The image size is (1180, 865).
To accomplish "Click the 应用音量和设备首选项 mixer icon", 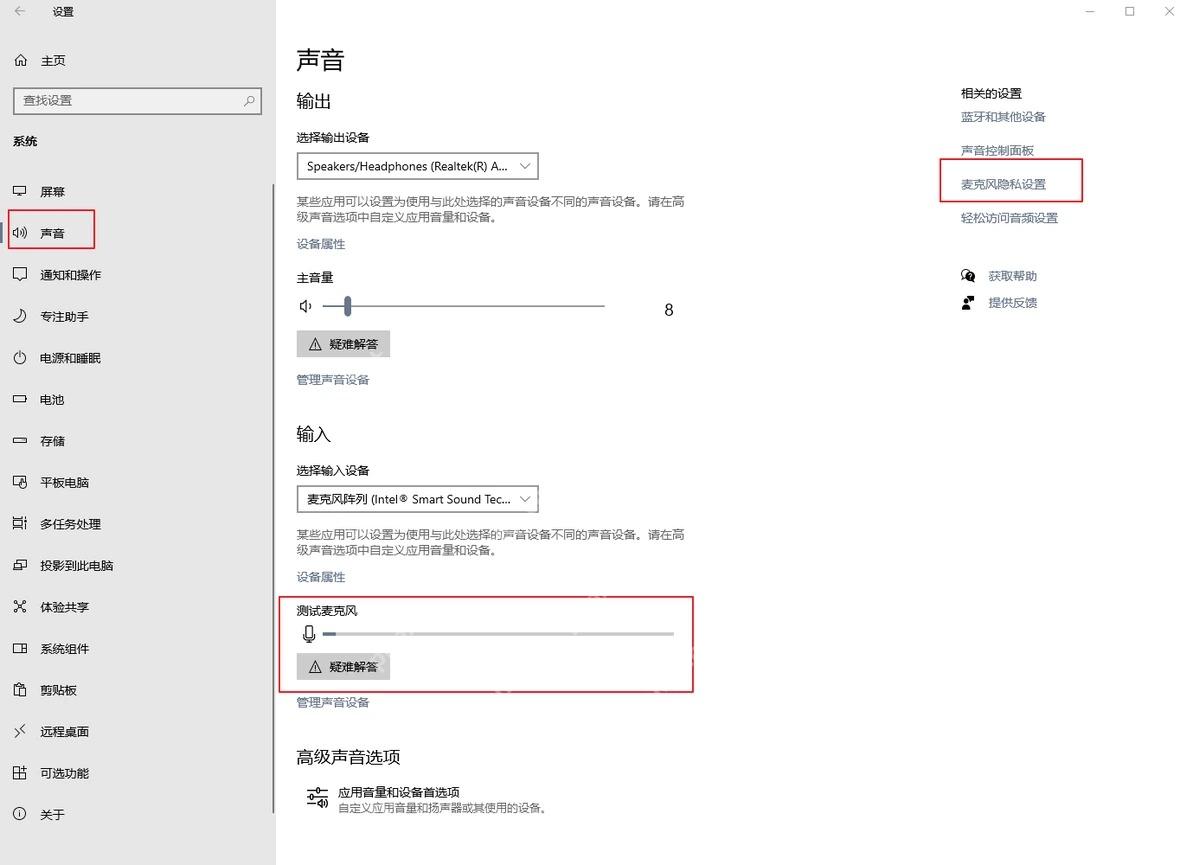I will (x=318, y=798).
